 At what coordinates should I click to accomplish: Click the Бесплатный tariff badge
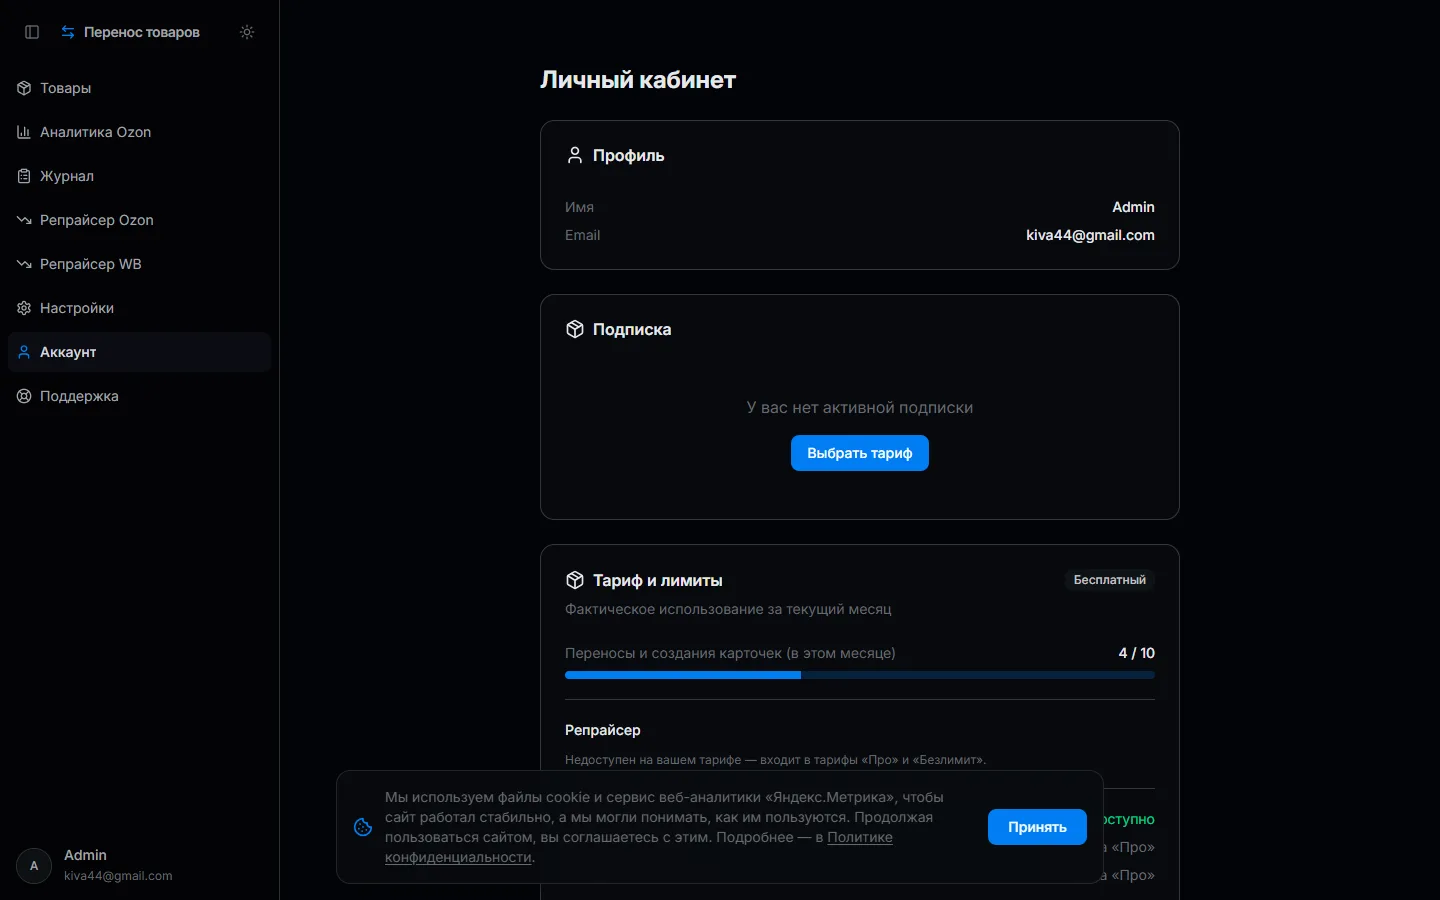click(1110, 580)
